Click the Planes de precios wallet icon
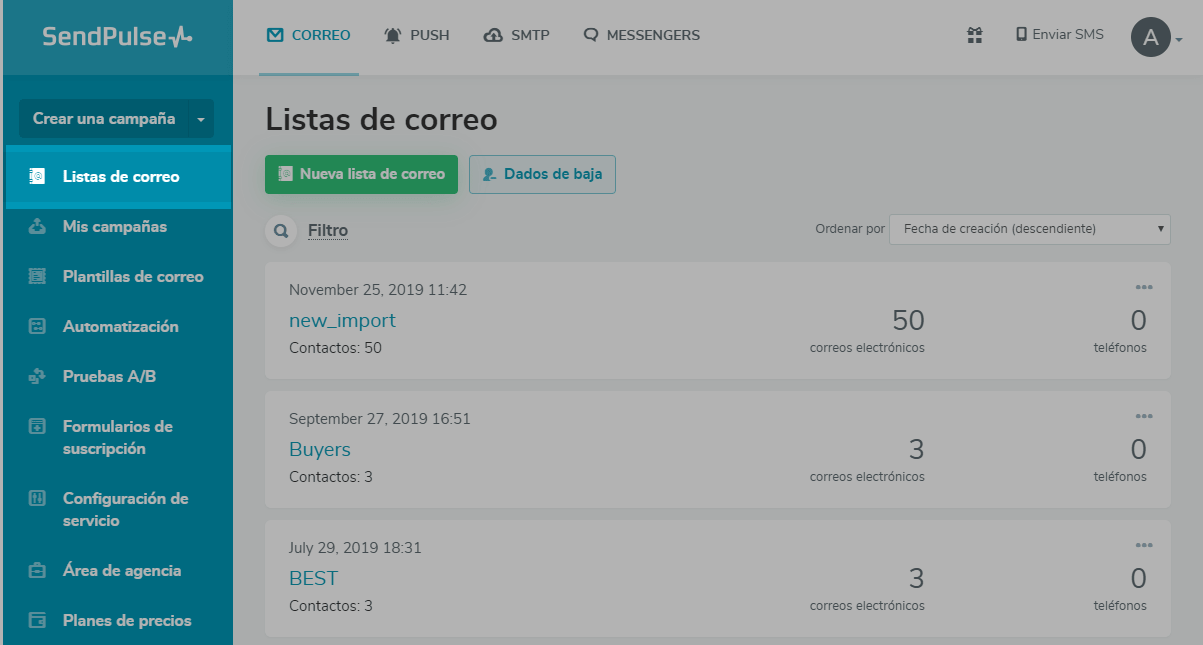The height and width of the screenshot is (645, 1203). (x=37, y=620)
